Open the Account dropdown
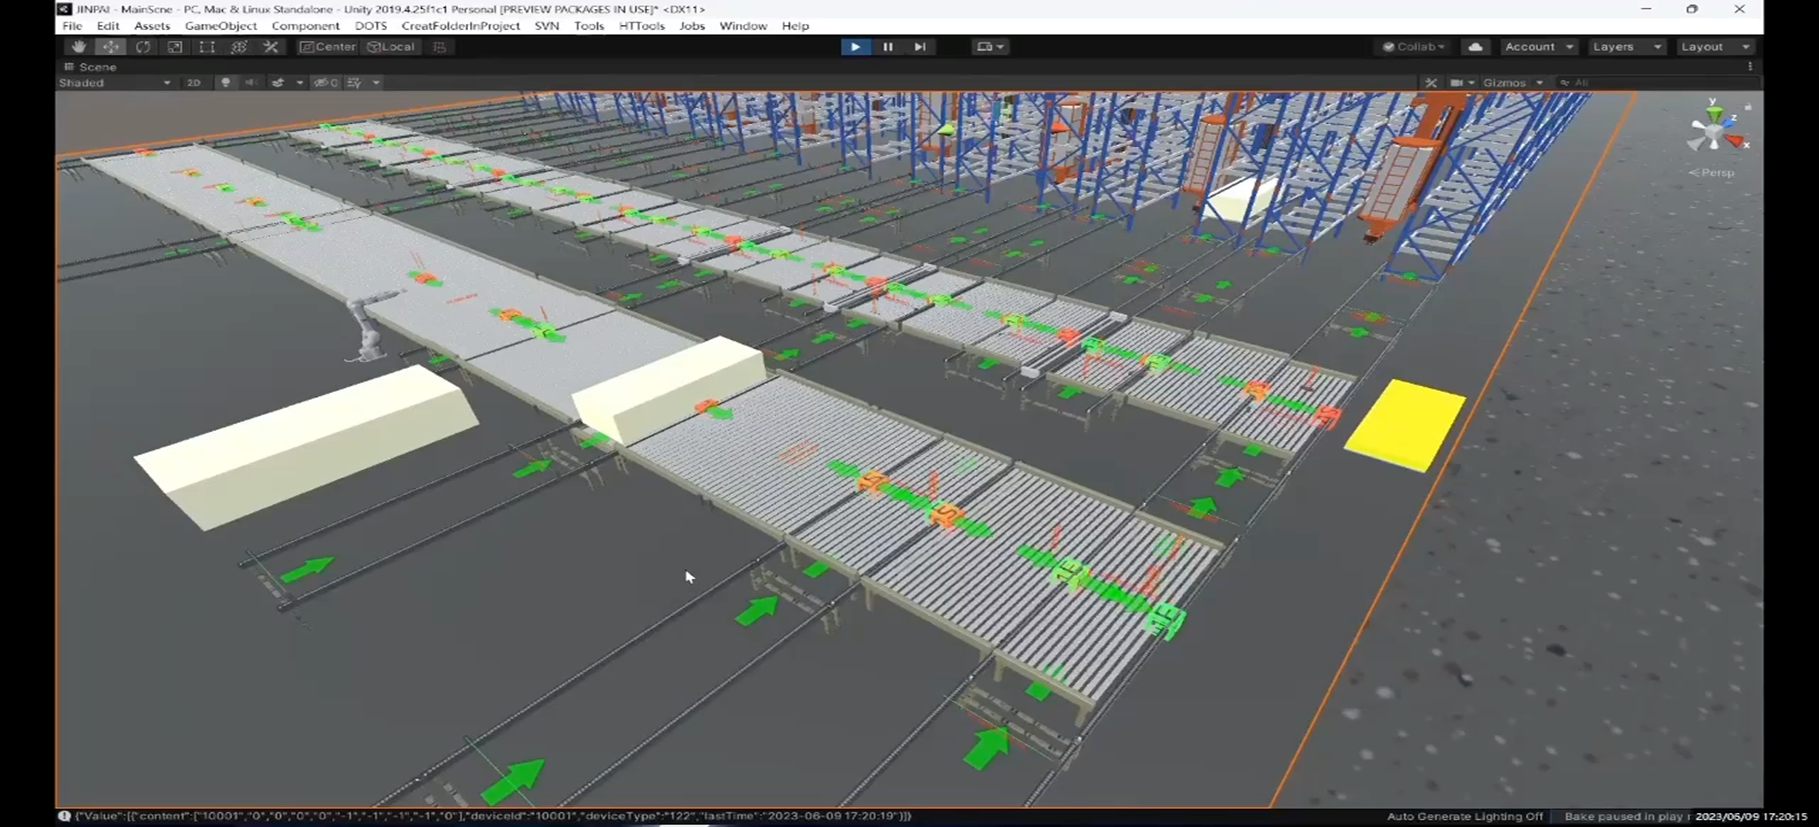The image size is (1819, 827). click(x=1539, y=47)
